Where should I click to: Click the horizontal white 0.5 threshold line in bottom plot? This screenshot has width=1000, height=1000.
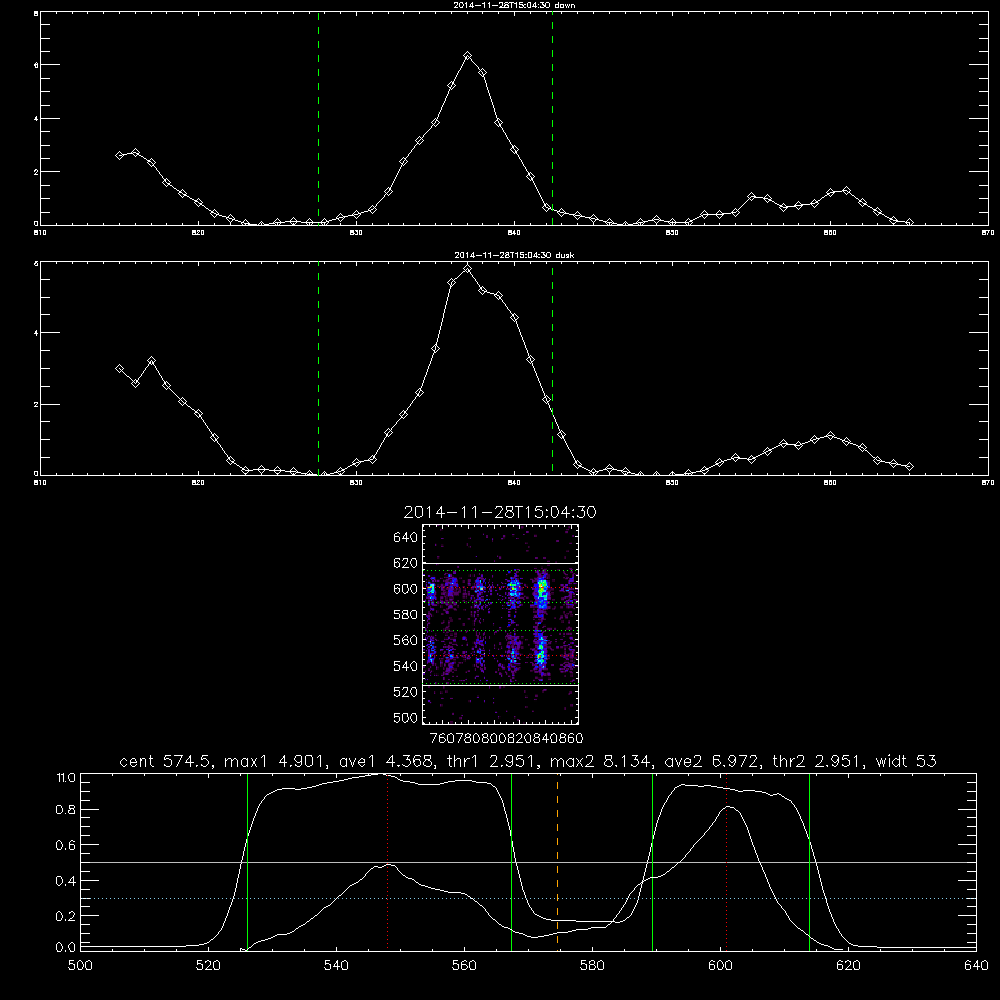529,862
